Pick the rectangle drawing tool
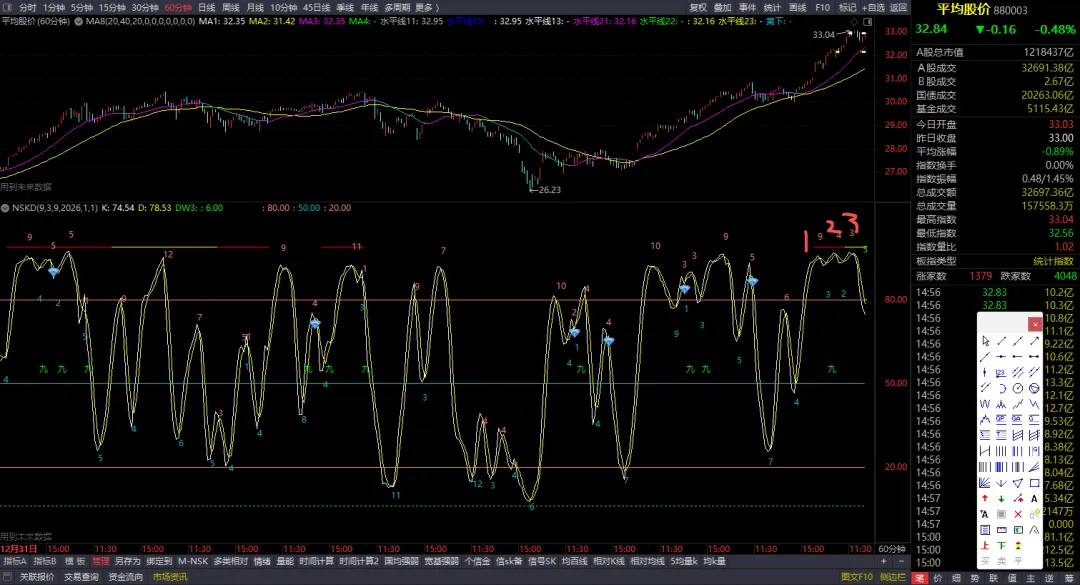The width and height of the screenshot is (1080, 585). 1035,482
